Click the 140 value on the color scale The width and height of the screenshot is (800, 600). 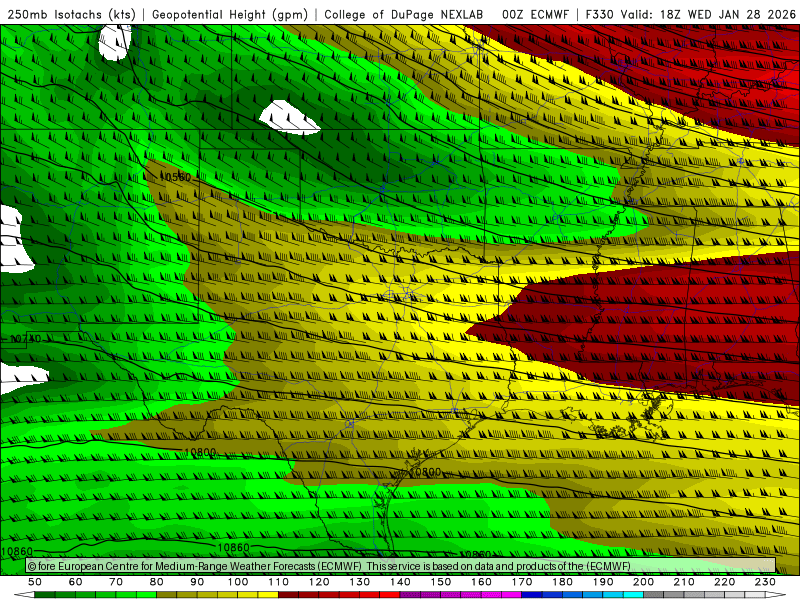click(x=400, y=582)
